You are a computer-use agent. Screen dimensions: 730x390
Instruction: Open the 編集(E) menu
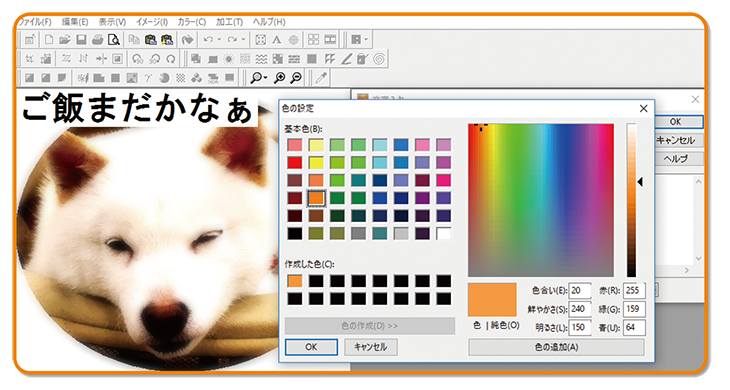tap(75, 22)
